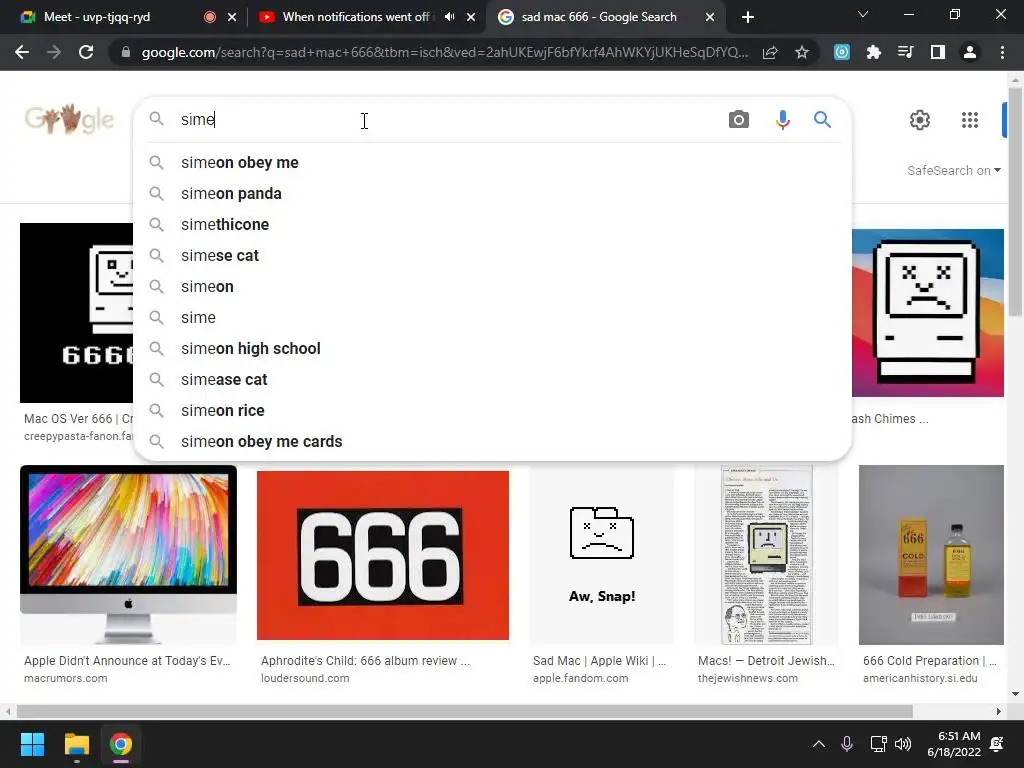This screenshot has height=768, width=1024.
Task: Open the colorful iMac image
Action: 128,554
